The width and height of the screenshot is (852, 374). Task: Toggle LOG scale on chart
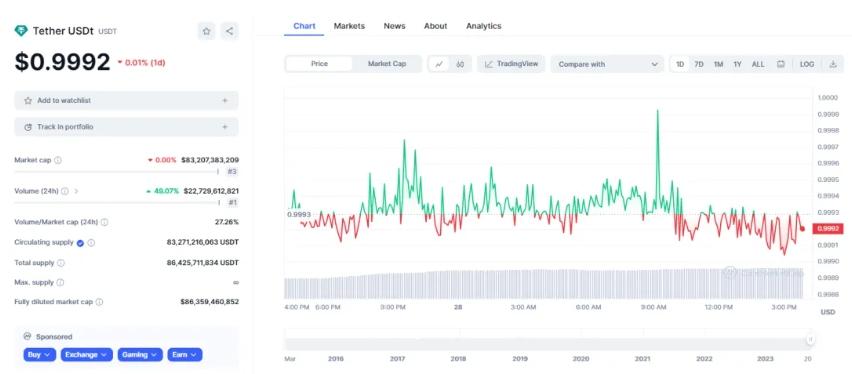[807, 64]
